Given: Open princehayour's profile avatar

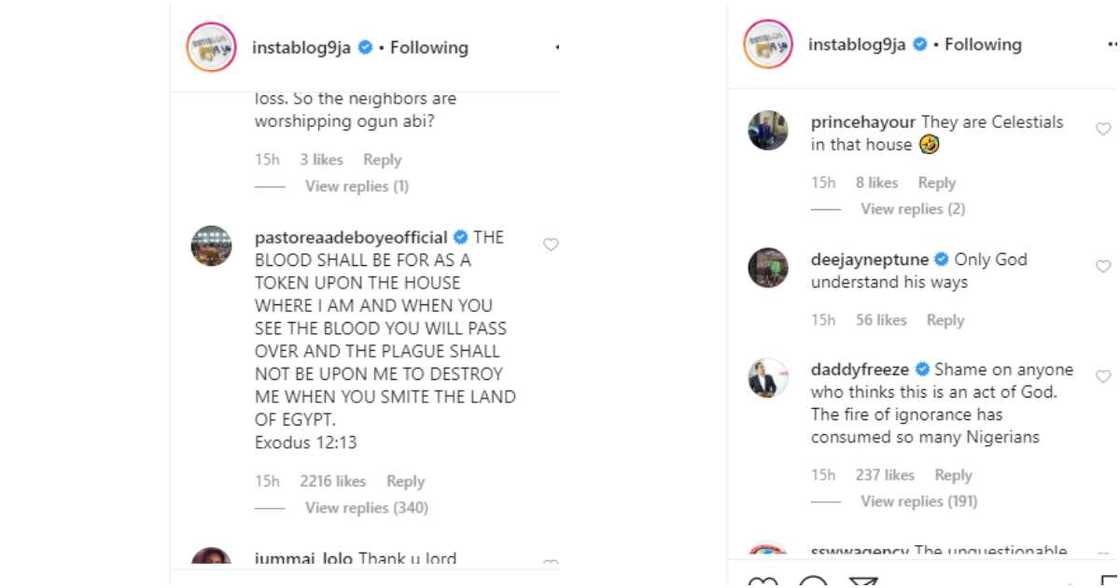Looking at the screenshot, I should [767, 130].
